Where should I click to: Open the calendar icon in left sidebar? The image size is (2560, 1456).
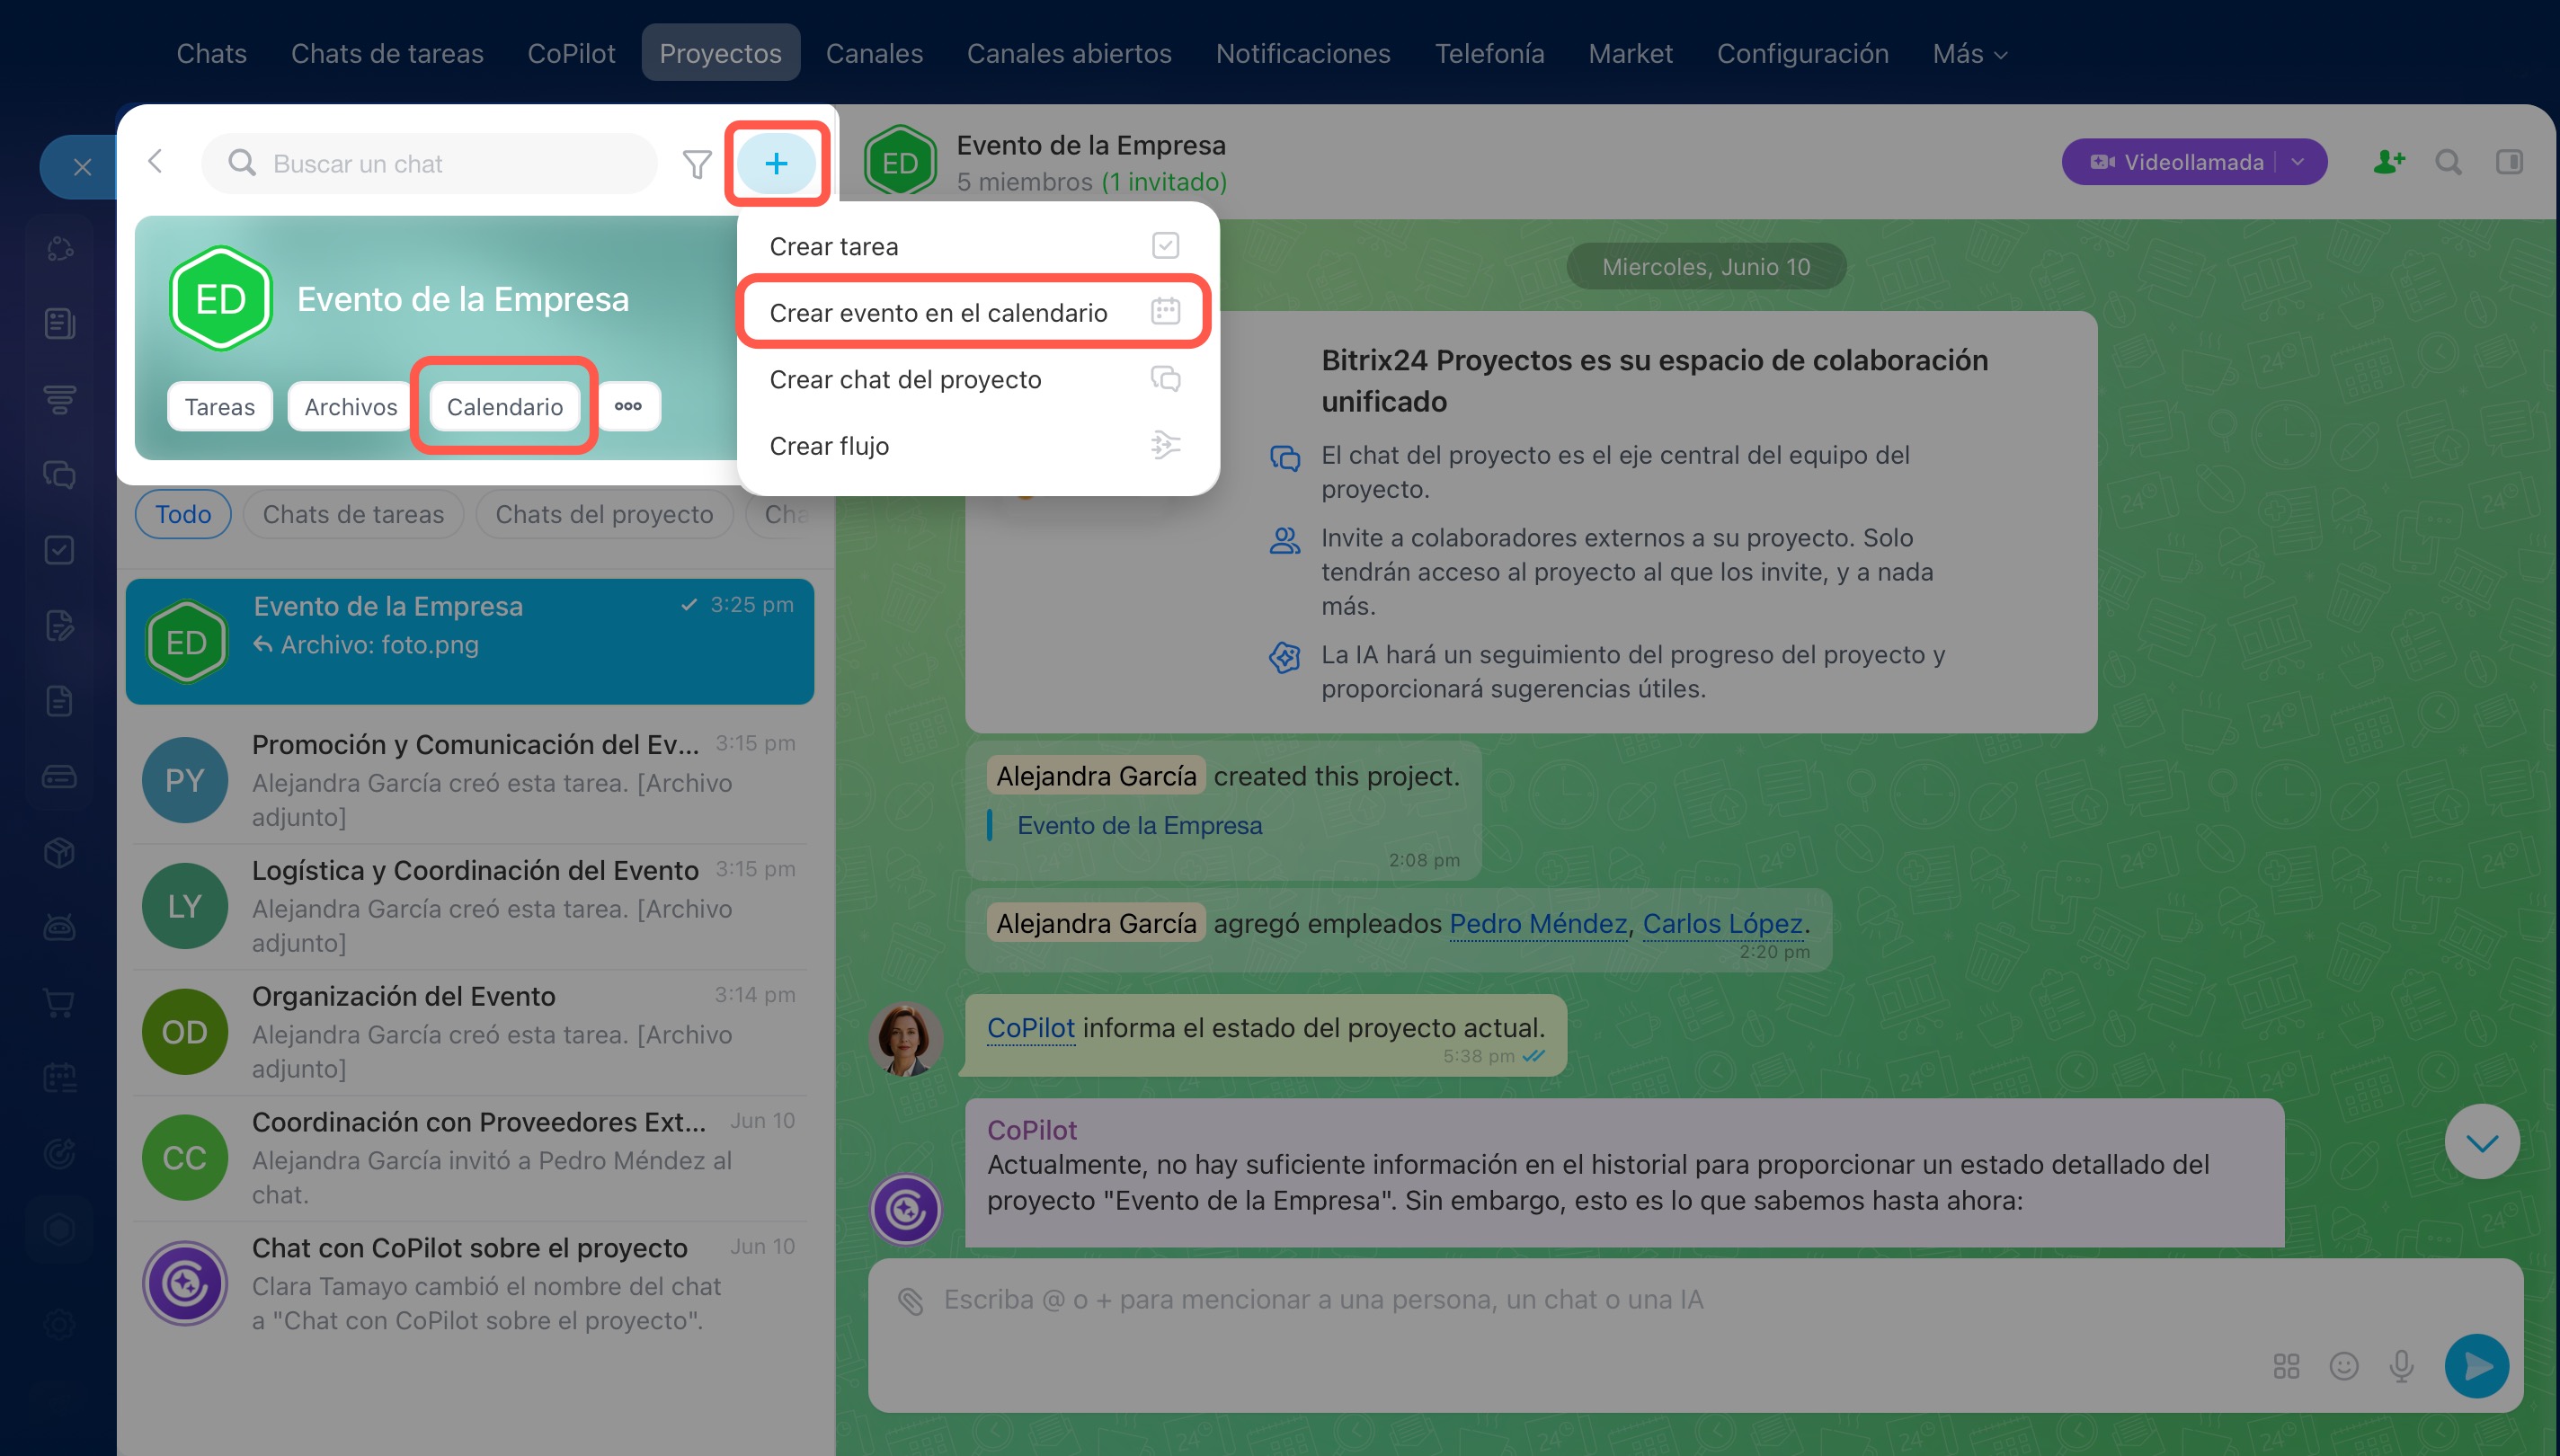point(59,1077)
